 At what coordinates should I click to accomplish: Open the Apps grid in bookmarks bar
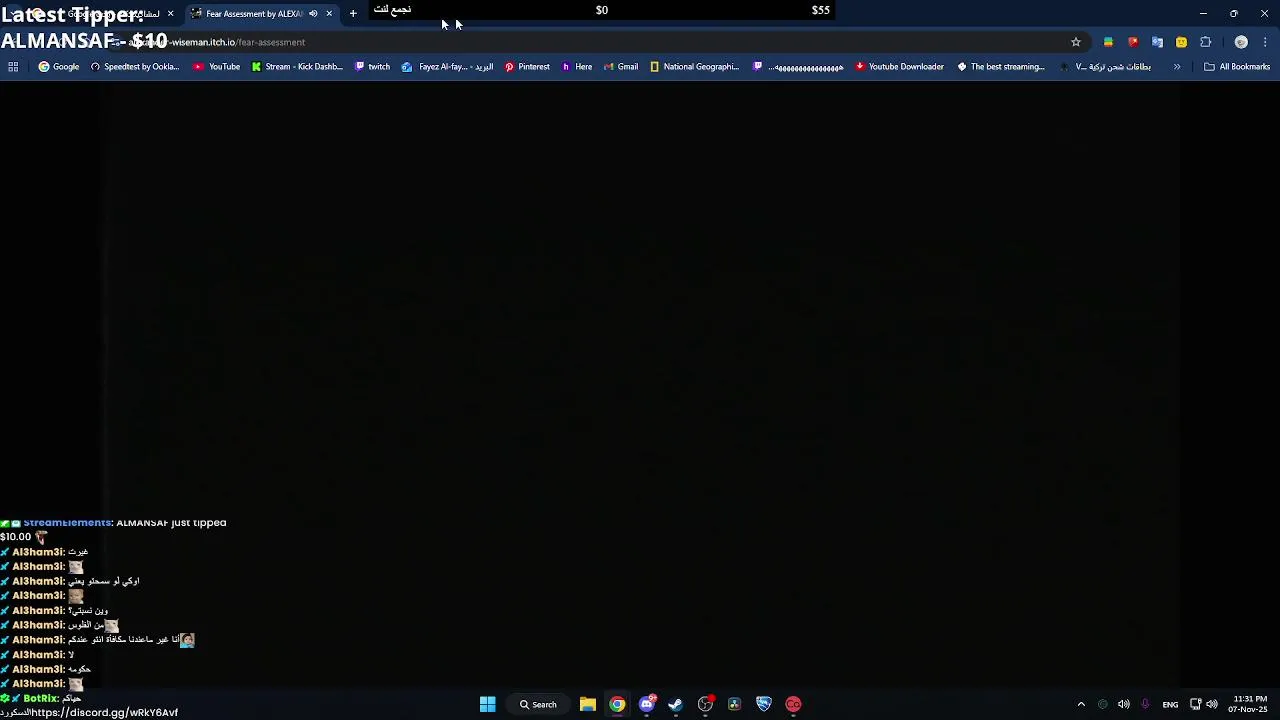[x=13, y=67]
